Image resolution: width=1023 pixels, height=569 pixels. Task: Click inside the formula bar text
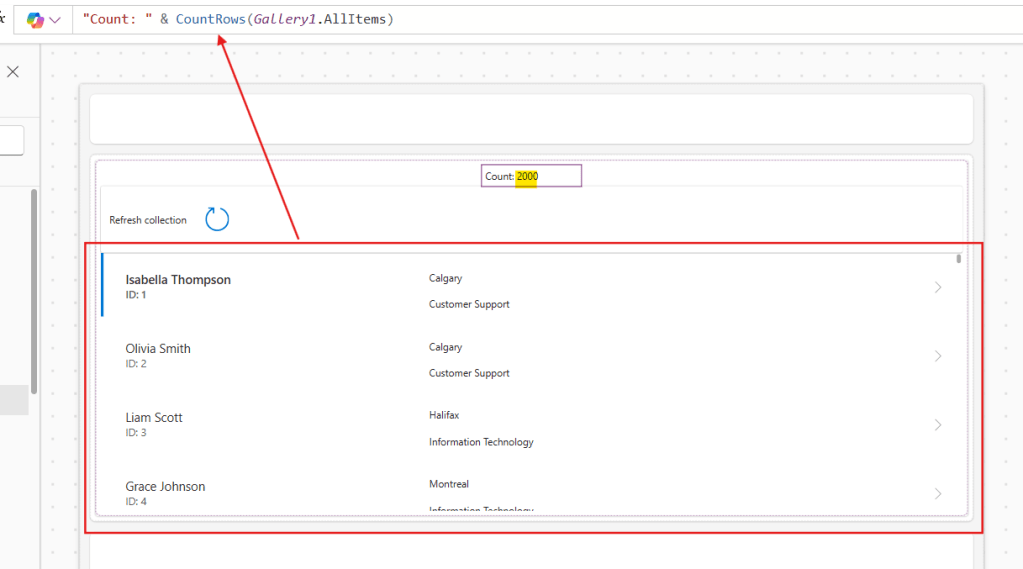pos(238,19)
